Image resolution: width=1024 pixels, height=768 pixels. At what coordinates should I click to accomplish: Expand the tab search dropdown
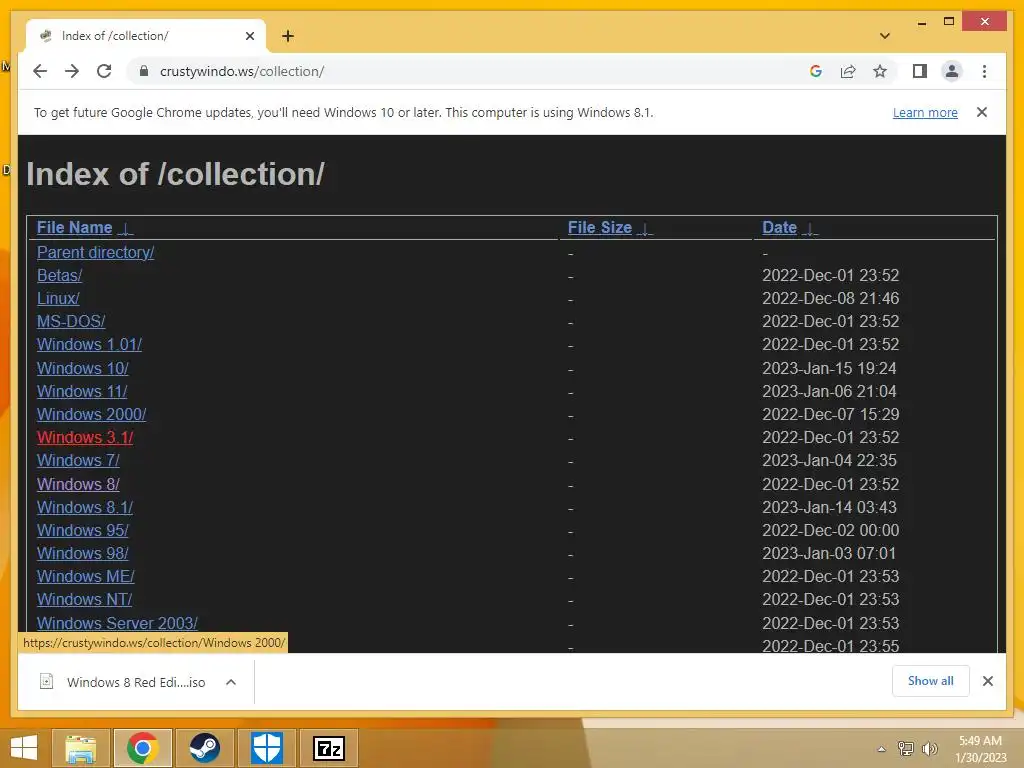pyautogui.click(x=885, y=36)
